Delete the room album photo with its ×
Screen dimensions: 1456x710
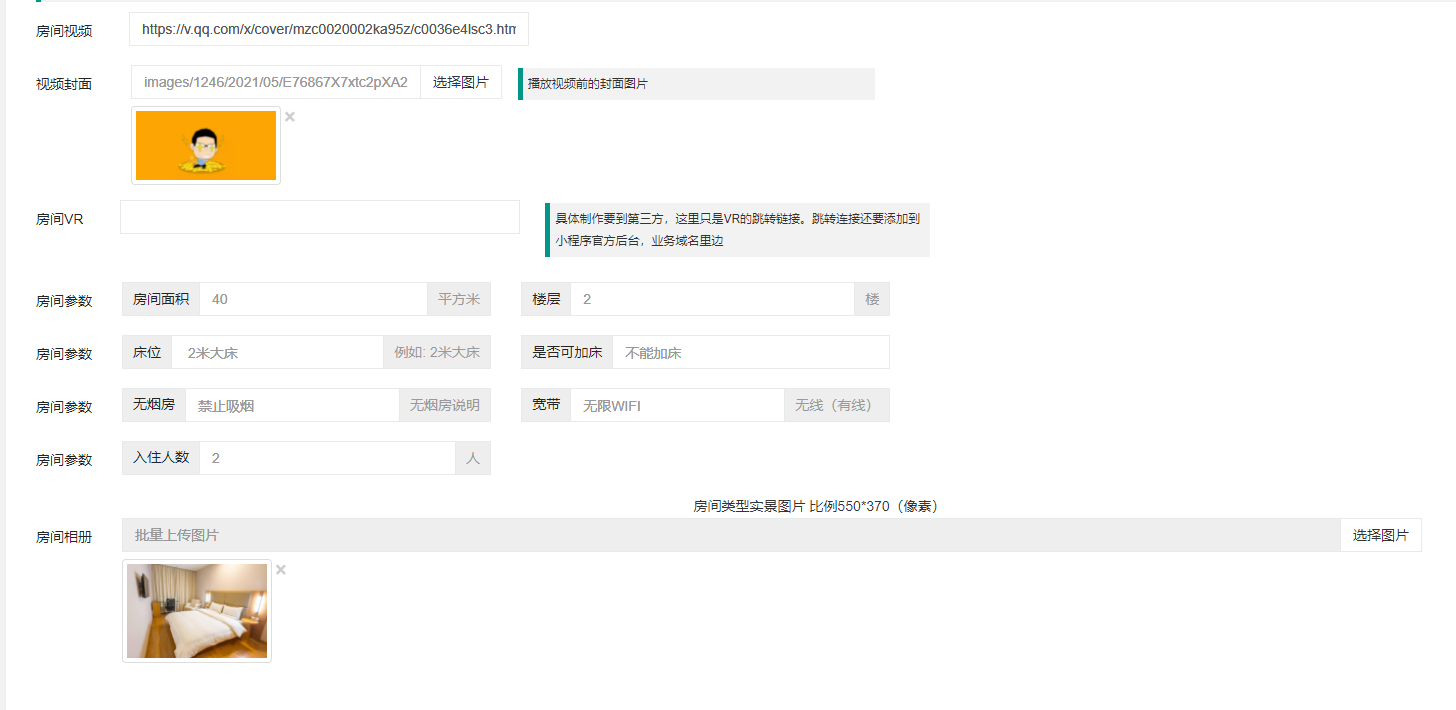[281, 570]
